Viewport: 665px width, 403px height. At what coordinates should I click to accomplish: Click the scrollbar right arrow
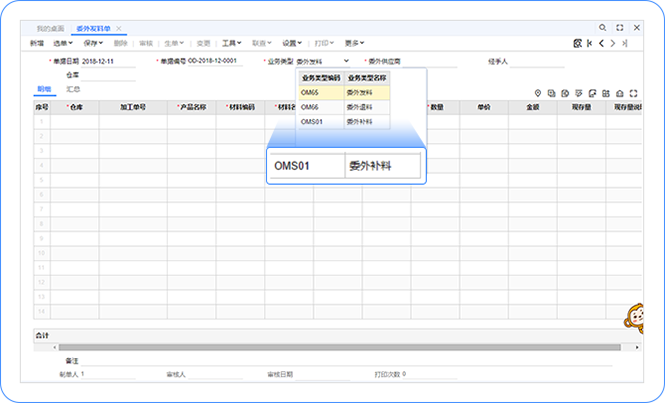pyautogui.click(x=637, y=347)
